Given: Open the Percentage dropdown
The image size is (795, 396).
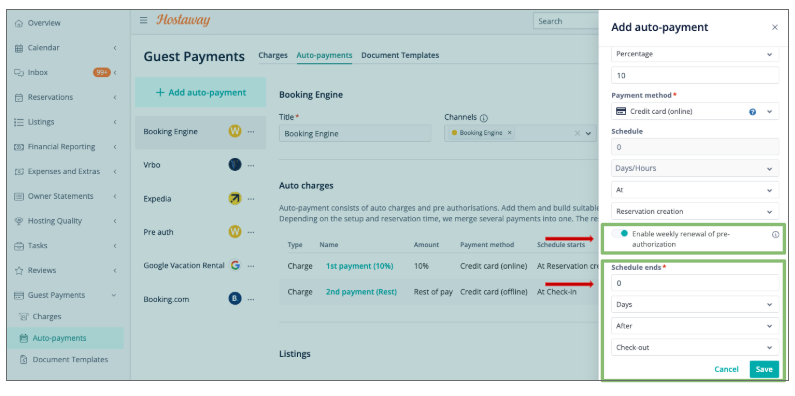Looking at the screenshot, I should tap(695, 54).
